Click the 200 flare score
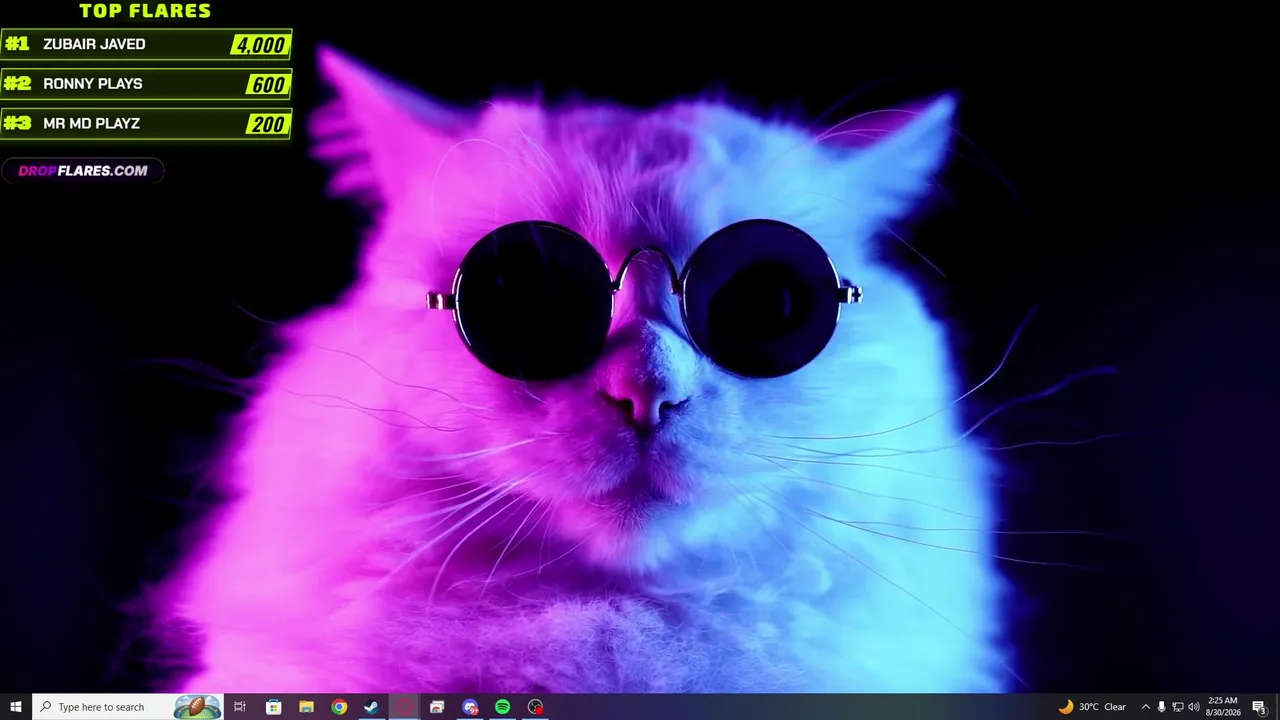1280x720 pixels. point(268,125)
